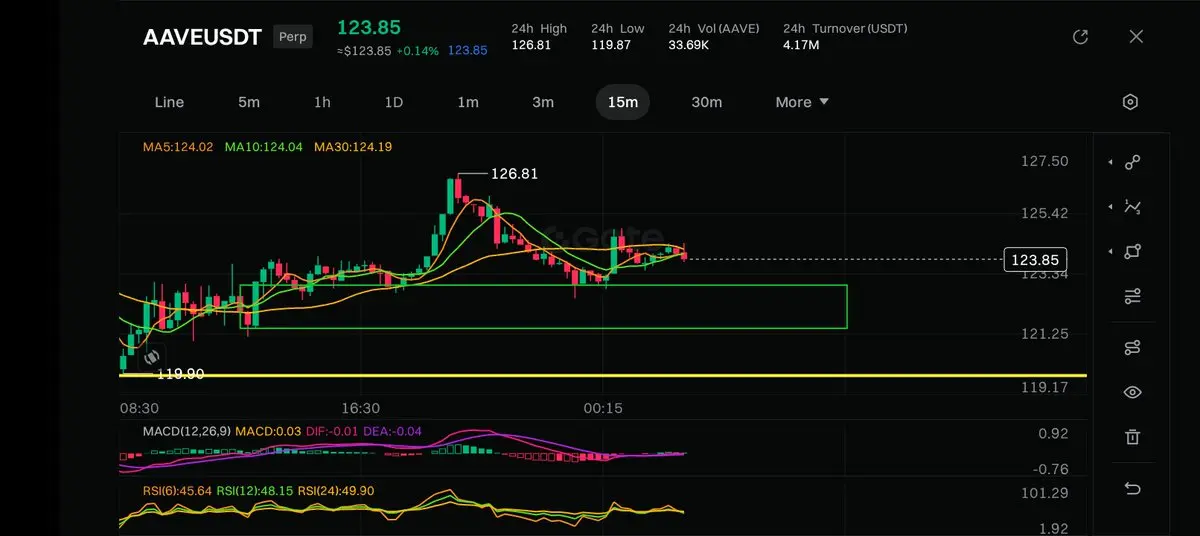1200x536 pixels.
Task: Select the 30m timeframe
Action: click(x=707, y=102)
